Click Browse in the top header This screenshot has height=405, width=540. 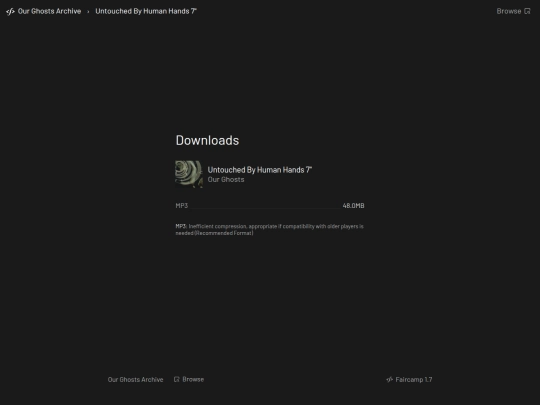coord(508,11)
